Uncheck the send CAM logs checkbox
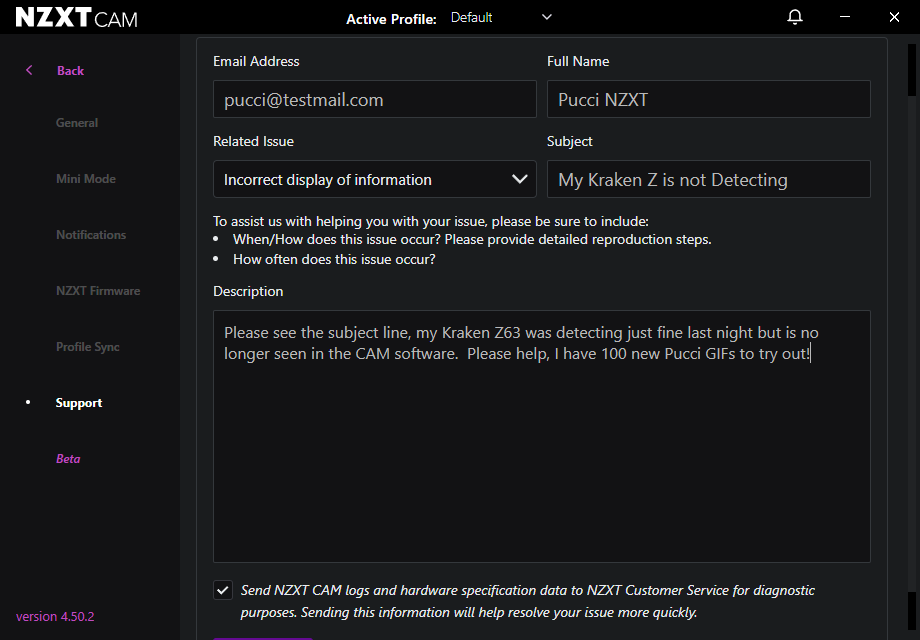The width and height of the screenshot is (920, 640). pyautogui.click(x=223, y=590)
